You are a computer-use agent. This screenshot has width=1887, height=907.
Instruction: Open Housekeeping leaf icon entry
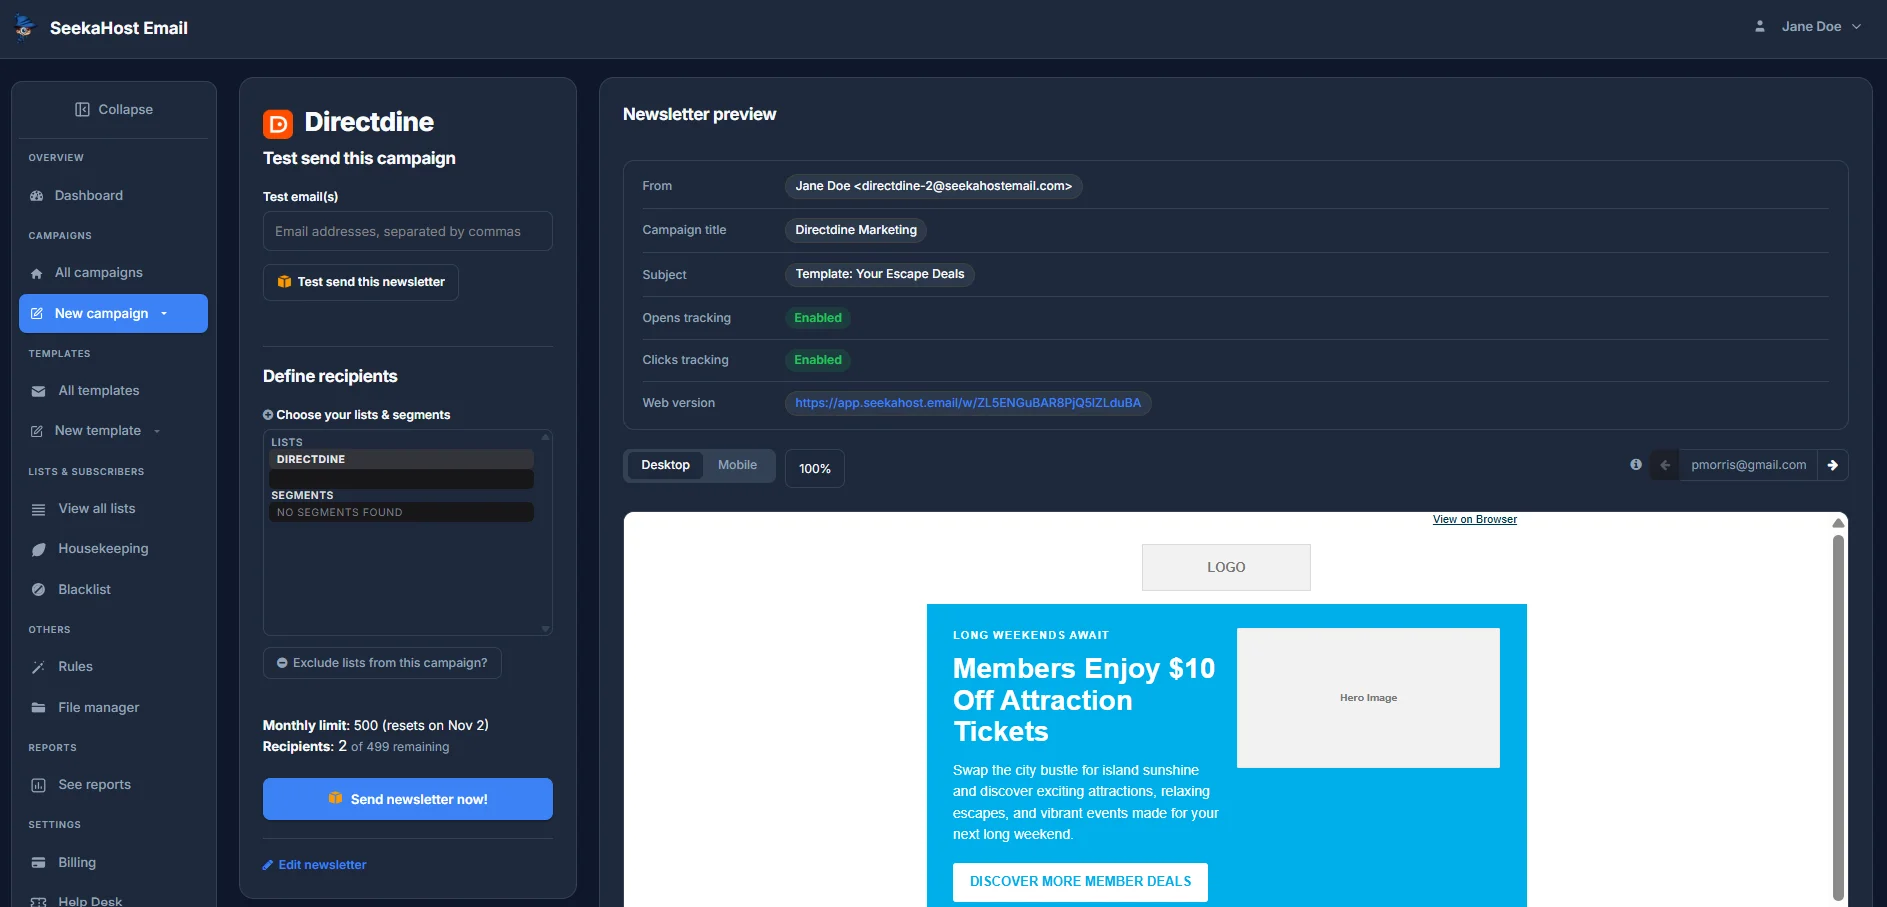pos(38,549)
